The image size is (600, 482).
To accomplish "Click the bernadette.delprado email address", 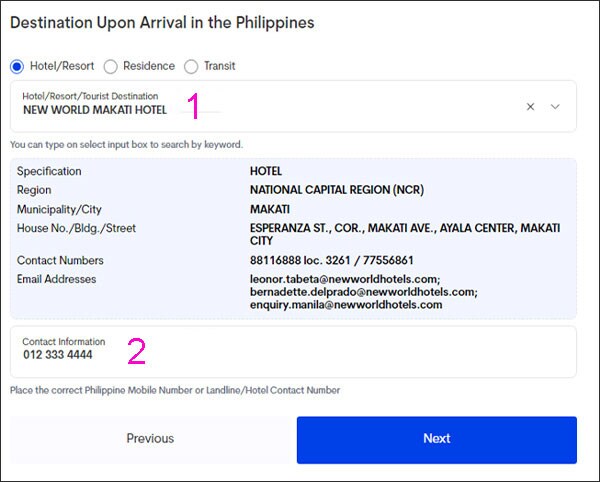I will 363,292.
